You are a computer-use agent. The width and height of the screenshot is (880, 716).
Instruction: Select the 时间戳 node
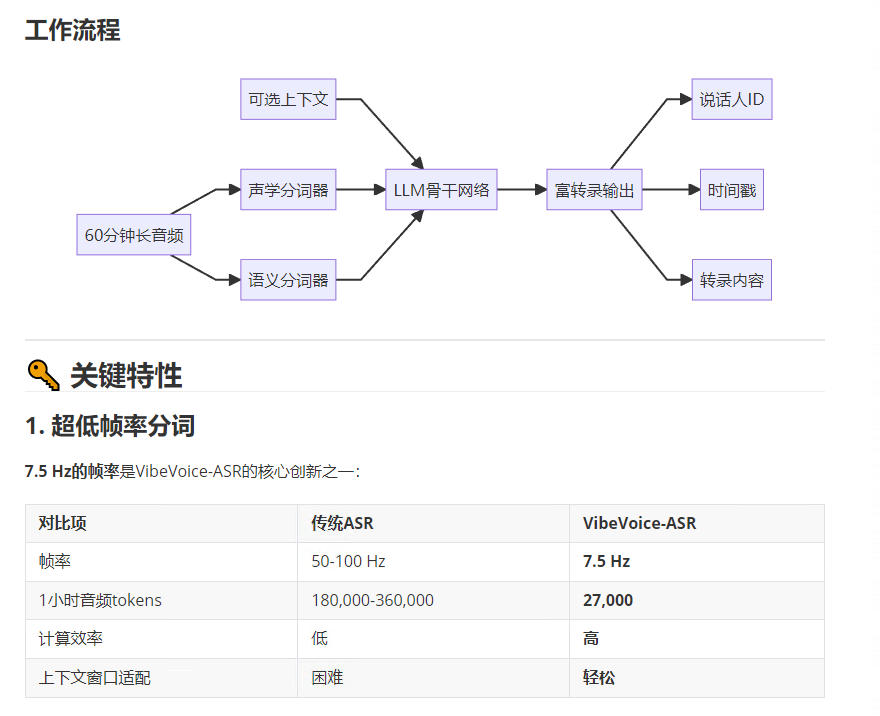[732, 190]
